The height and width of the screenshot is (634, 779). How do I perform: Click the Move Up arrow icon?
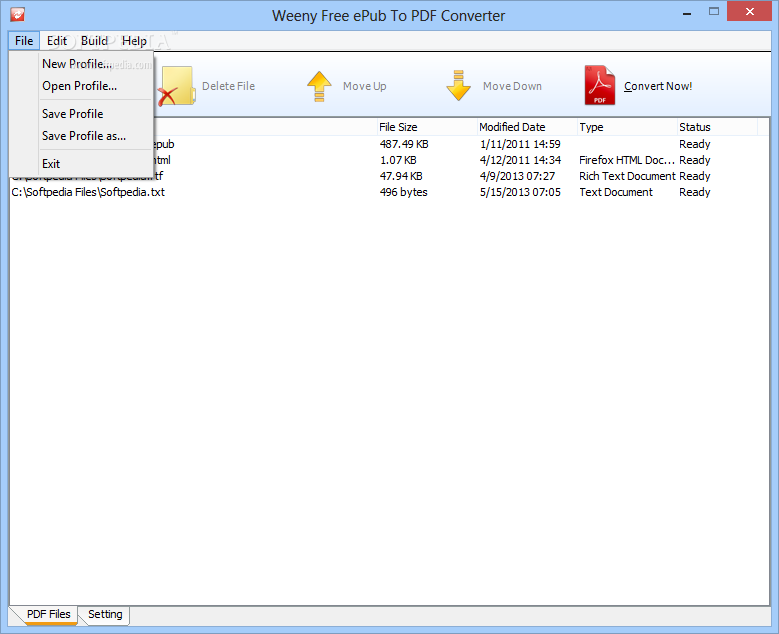coord(319,86)
